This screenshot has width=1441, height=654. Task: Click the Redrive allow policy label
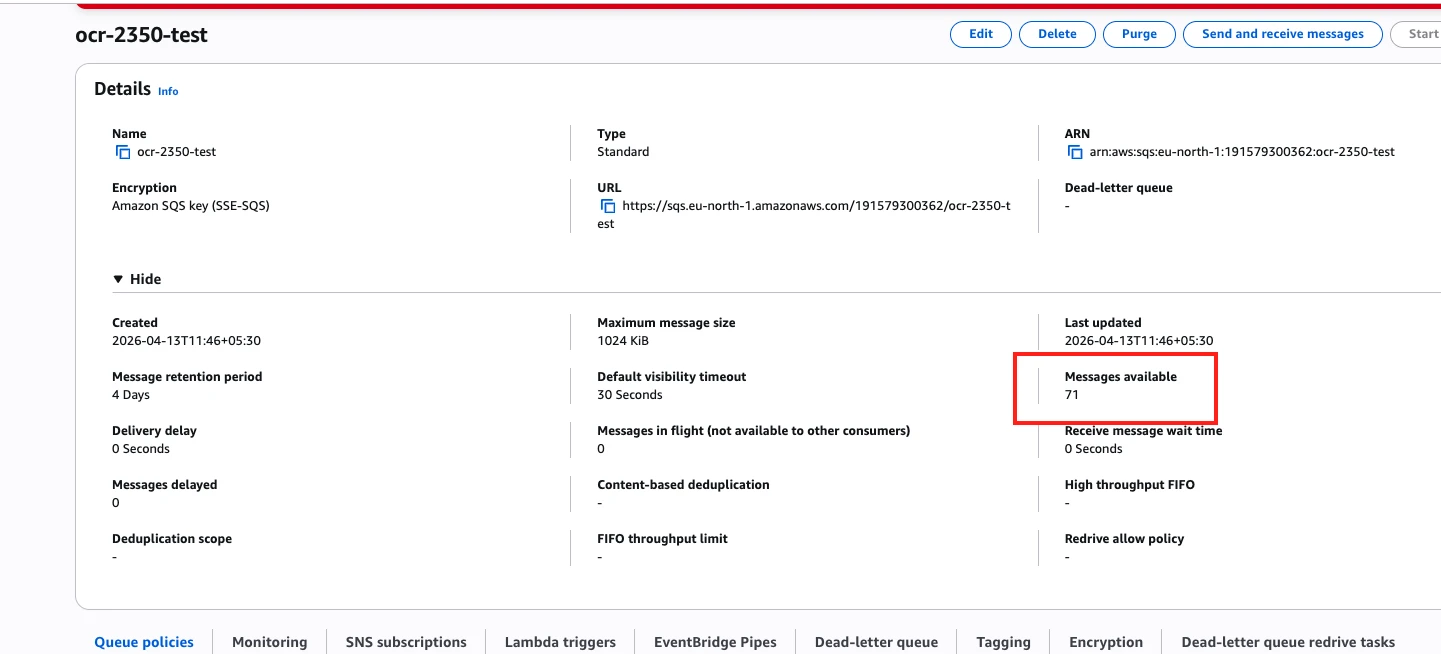tap(1124, 539)
